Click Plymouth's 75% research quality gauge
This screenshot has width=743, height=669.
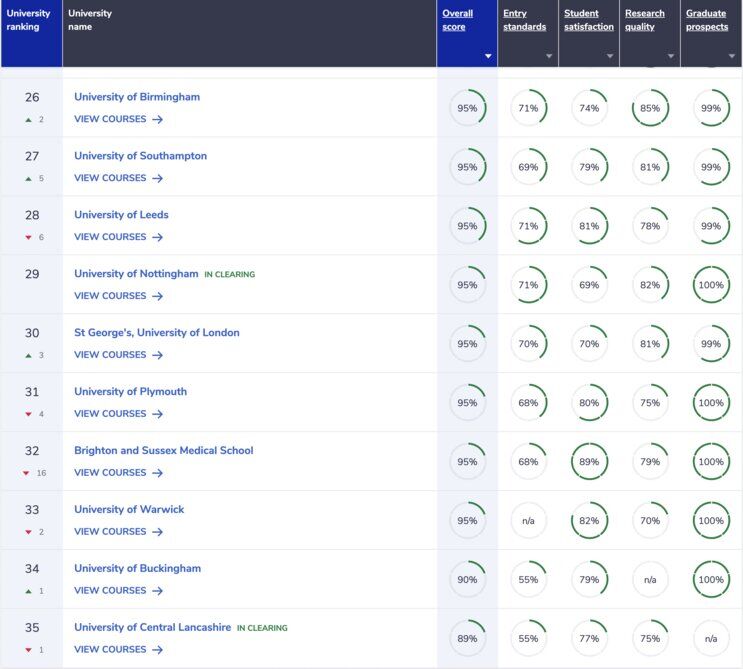[650, 403]
